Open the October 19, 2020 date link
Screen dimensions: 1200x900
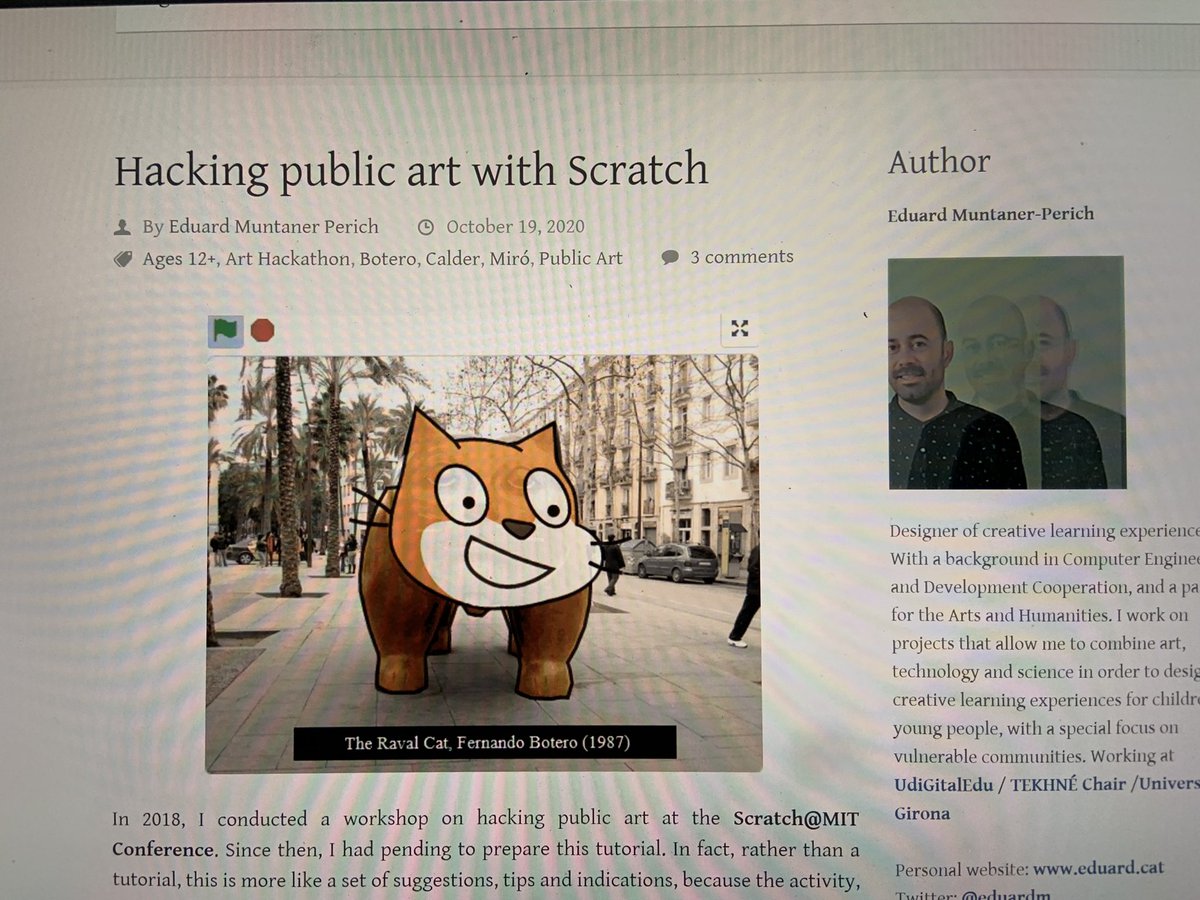coord(515,227)
